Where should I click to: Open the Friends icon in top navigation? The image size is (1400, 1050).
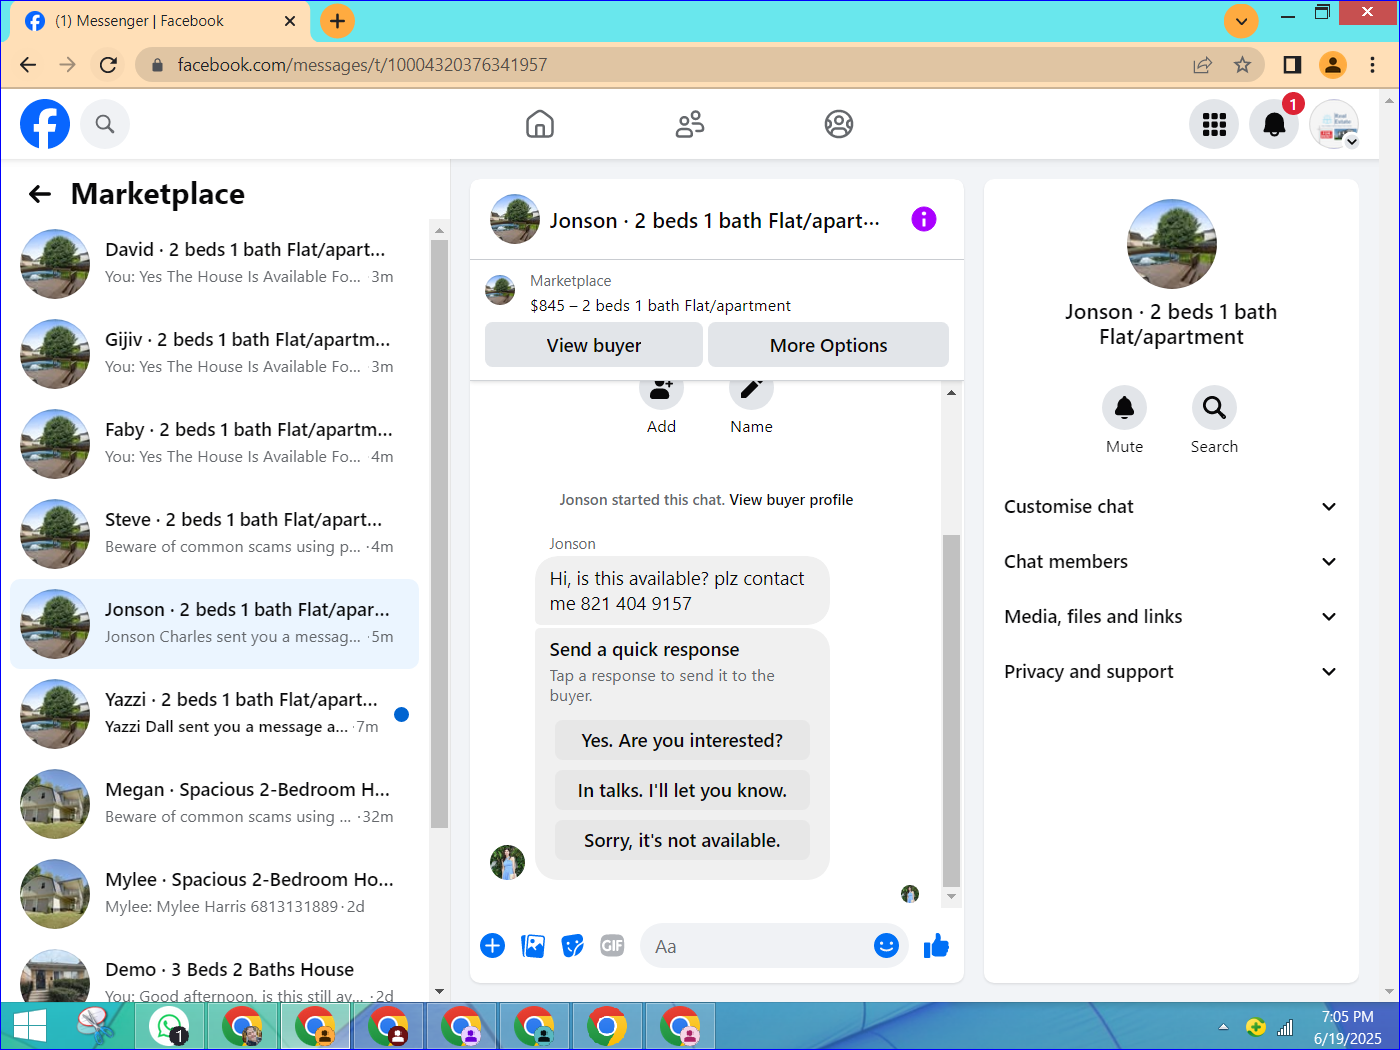pyautogui.click(x=690, y=124)
